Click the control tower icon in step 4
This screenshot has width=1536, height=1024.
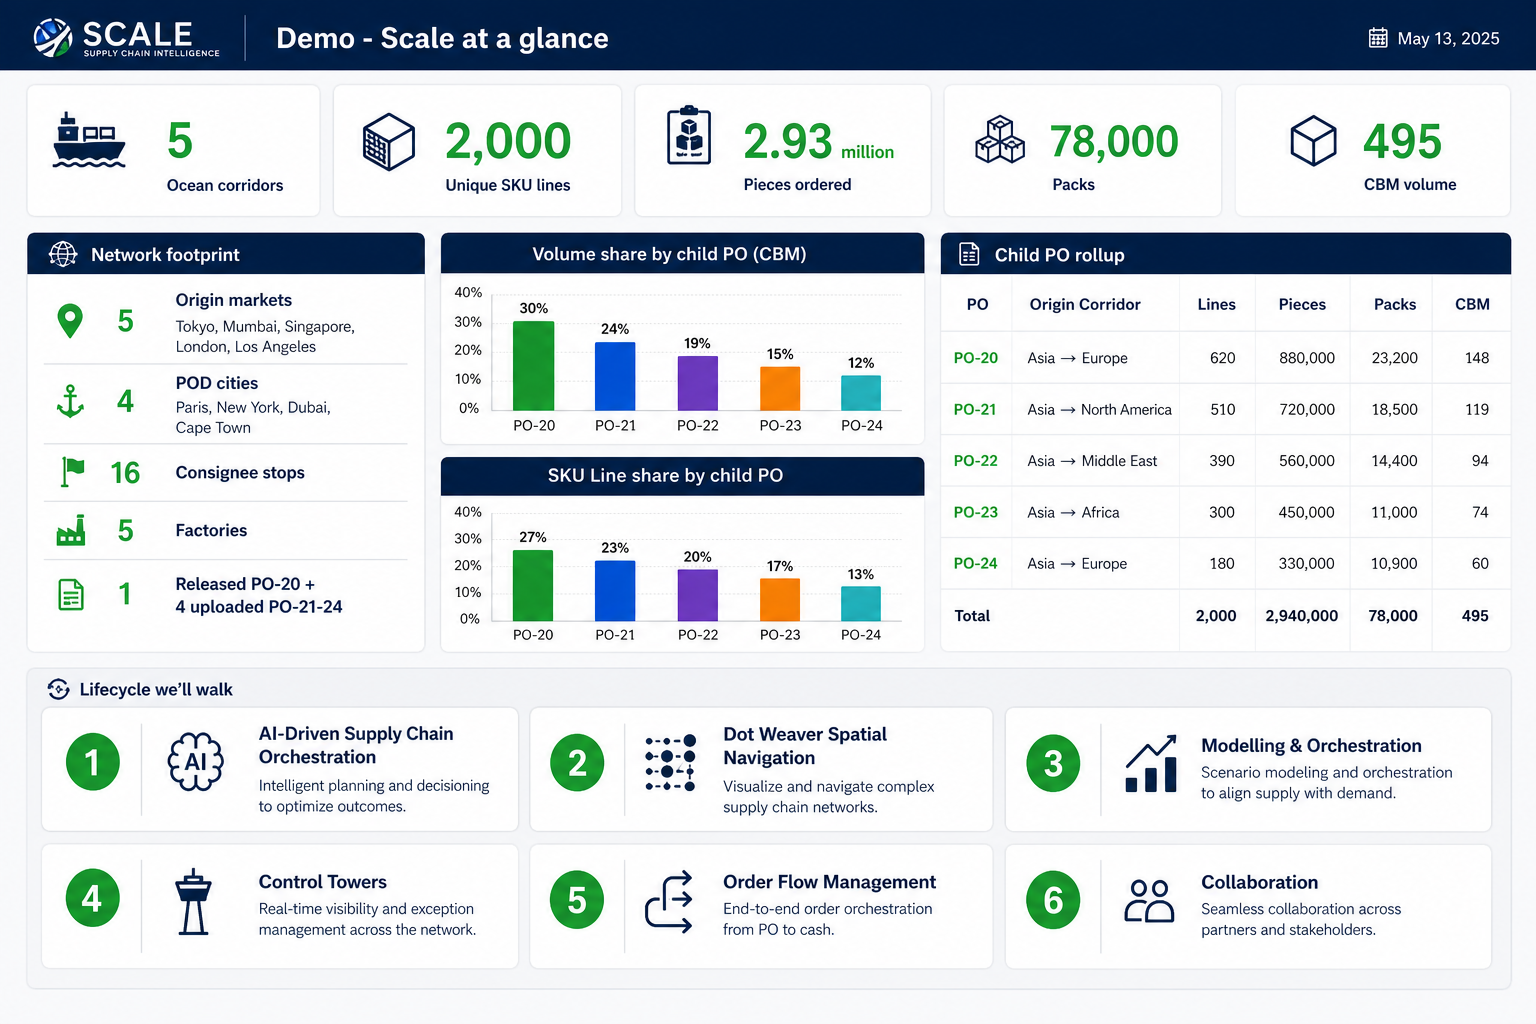point(193,901)
